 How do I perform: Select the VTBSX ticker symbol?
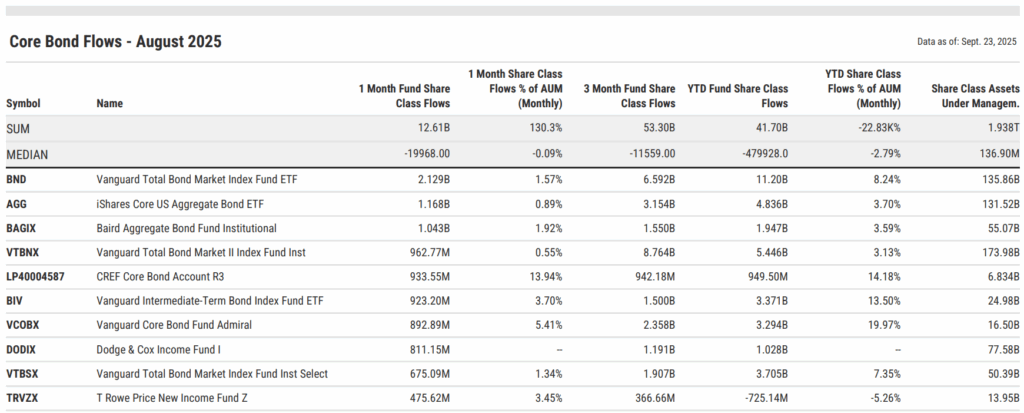point(22,374)
